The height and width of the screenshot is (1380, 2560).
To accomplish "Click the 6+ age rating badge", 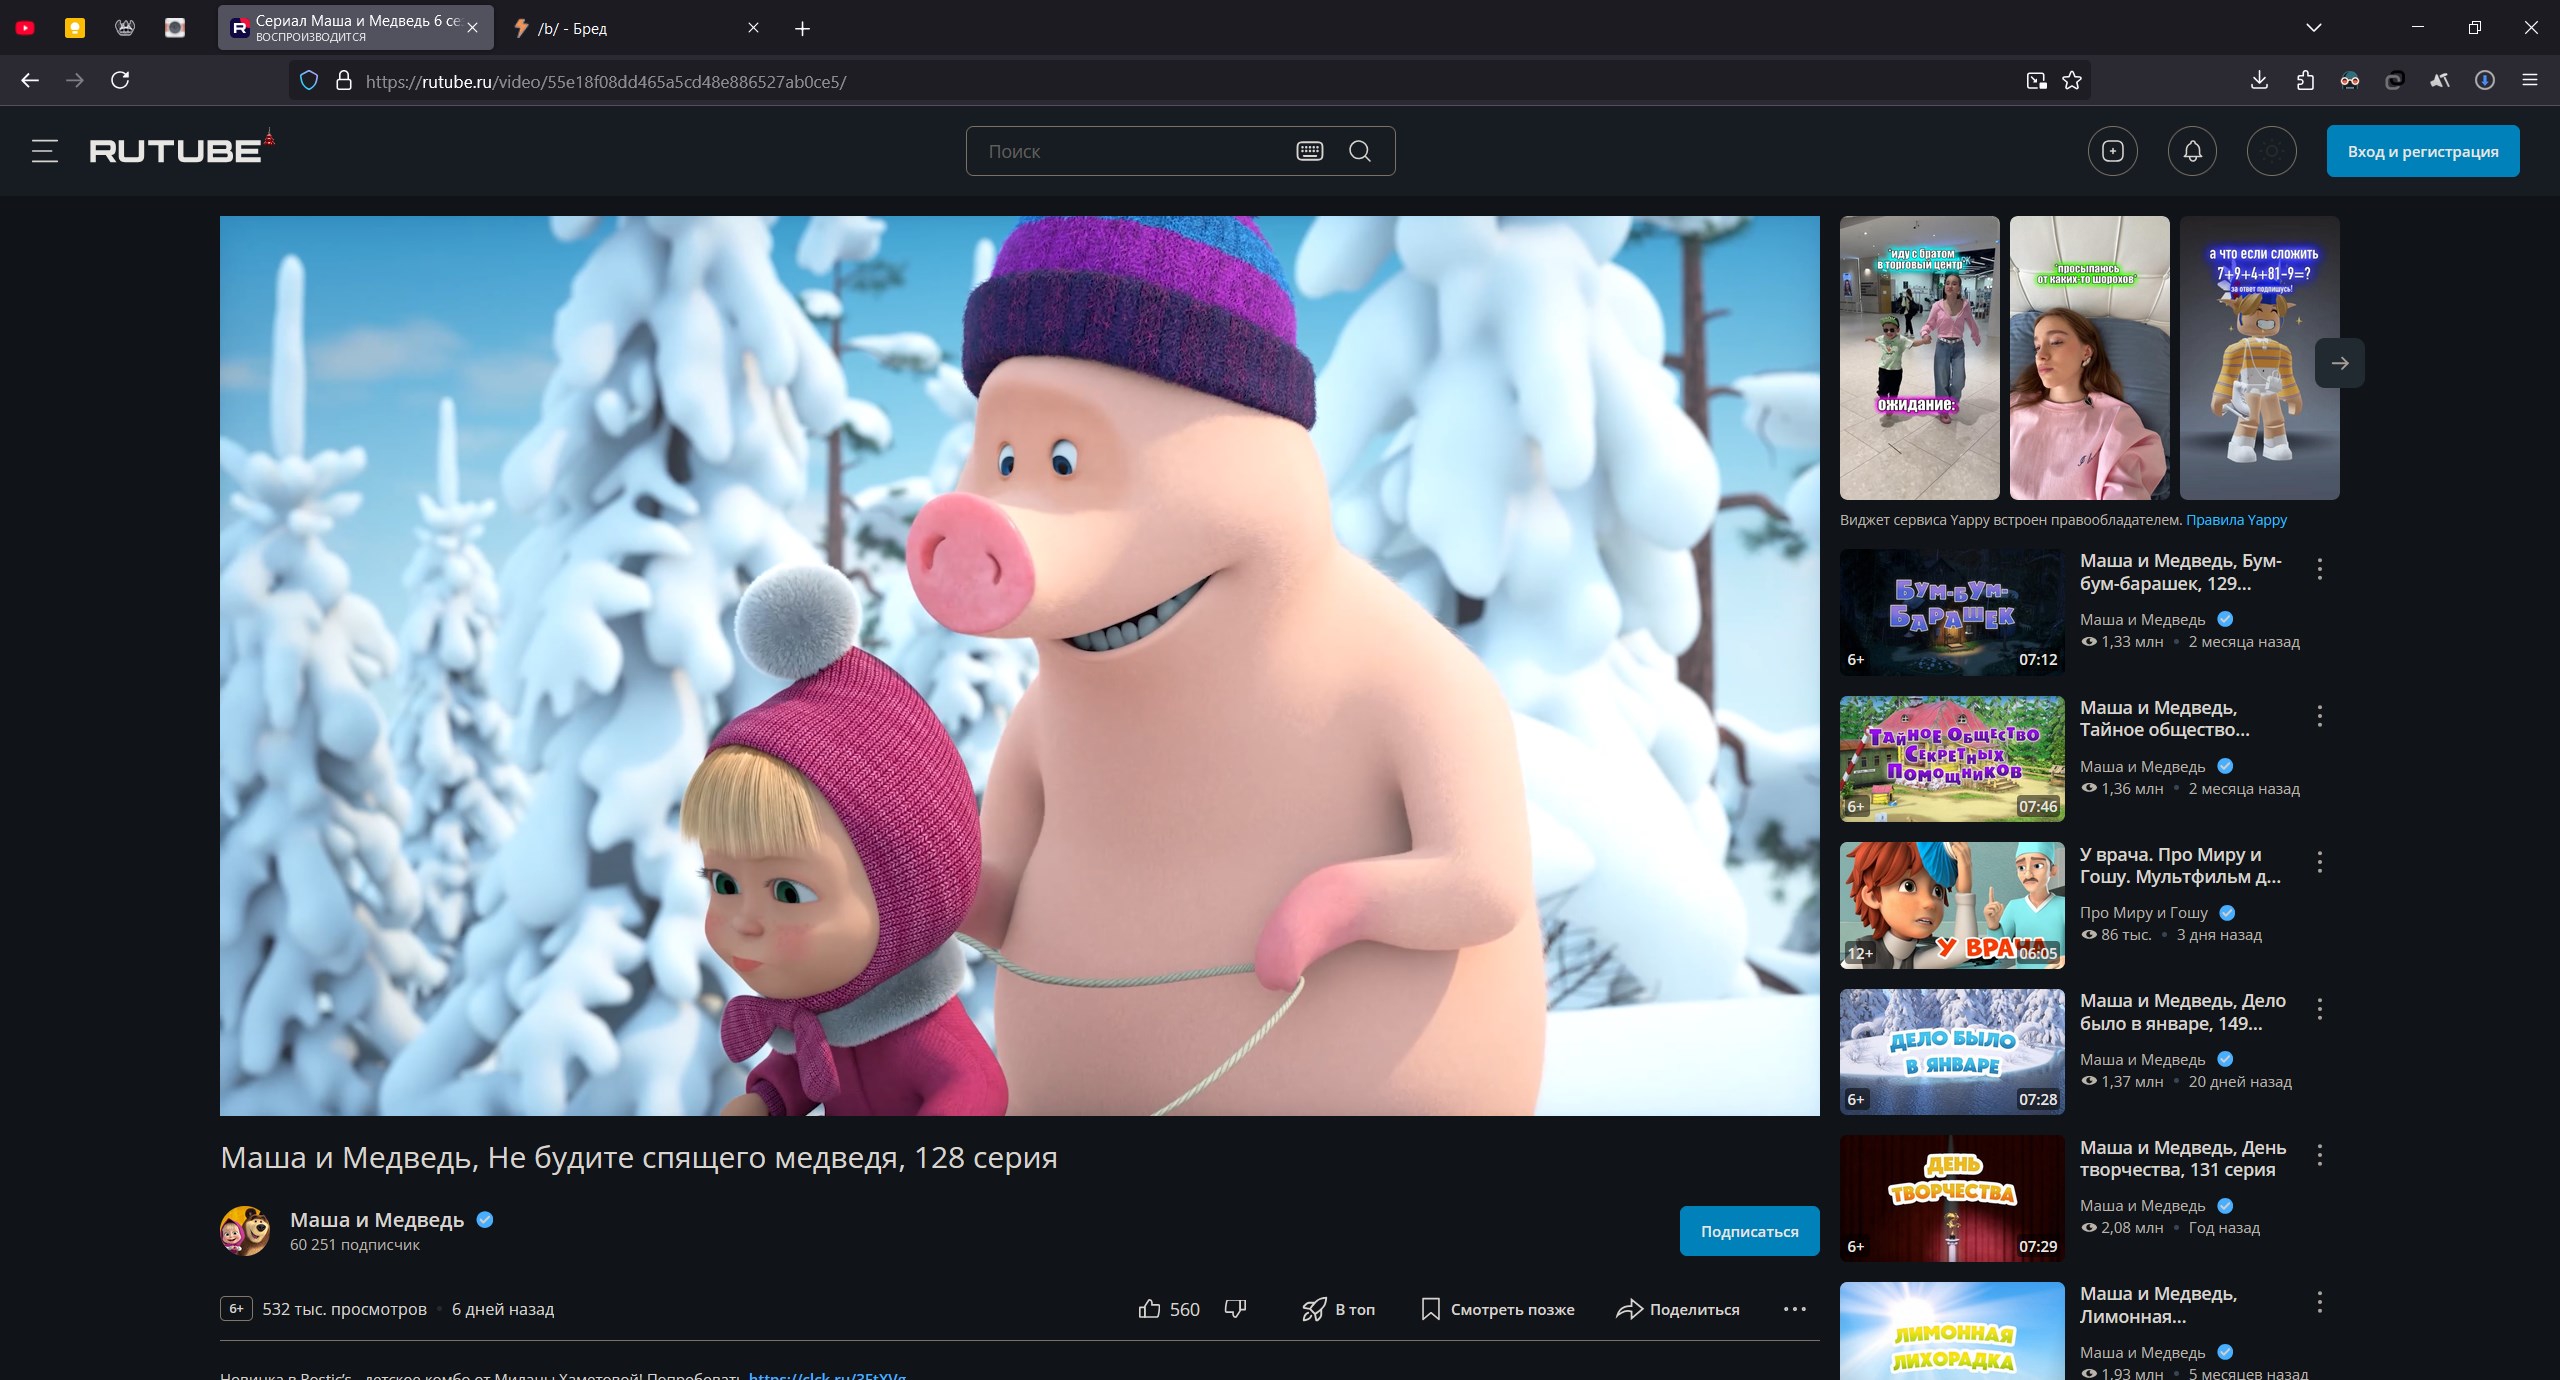I will [x=236, y=1308].
